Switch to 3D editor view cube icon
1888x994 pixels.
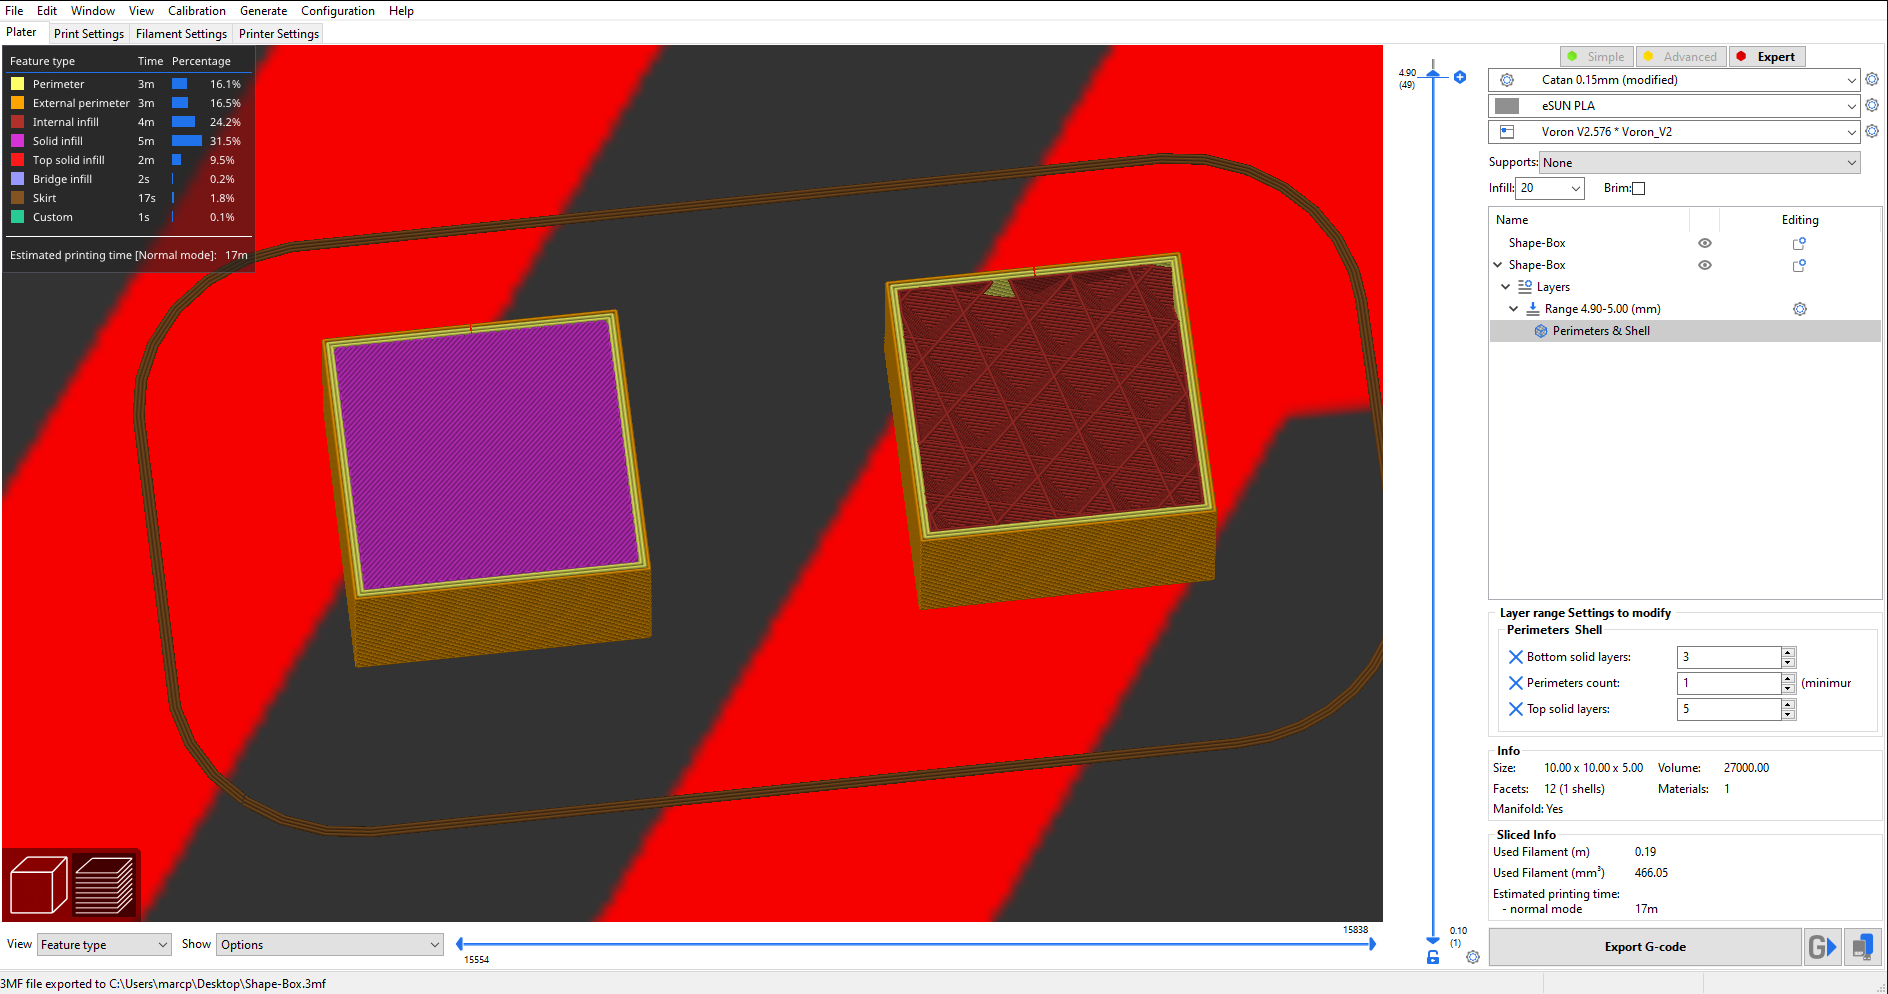[38, 884]
